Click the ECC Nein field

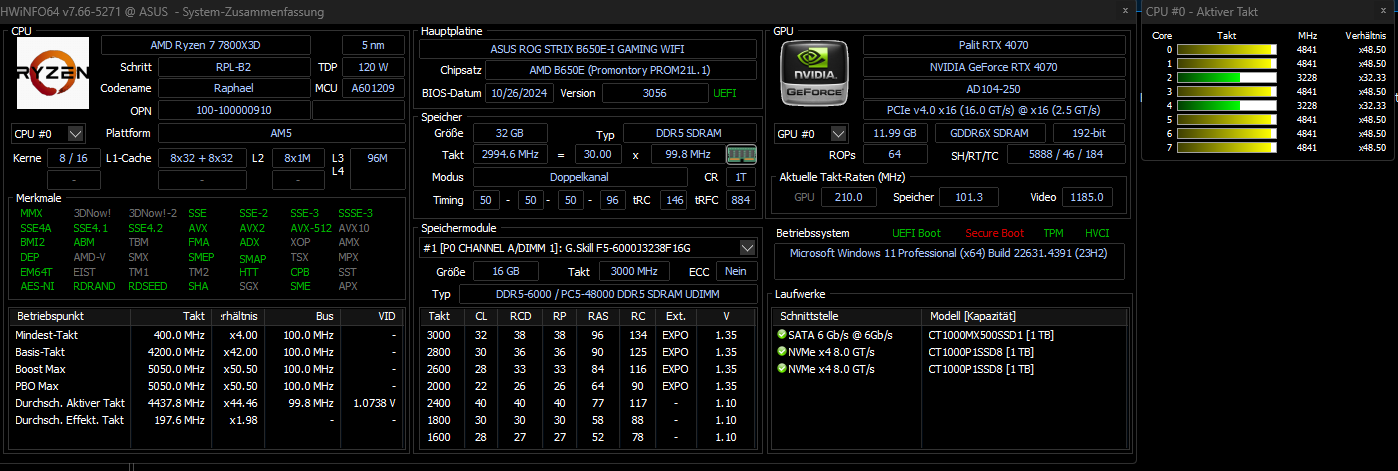point(736,271)
